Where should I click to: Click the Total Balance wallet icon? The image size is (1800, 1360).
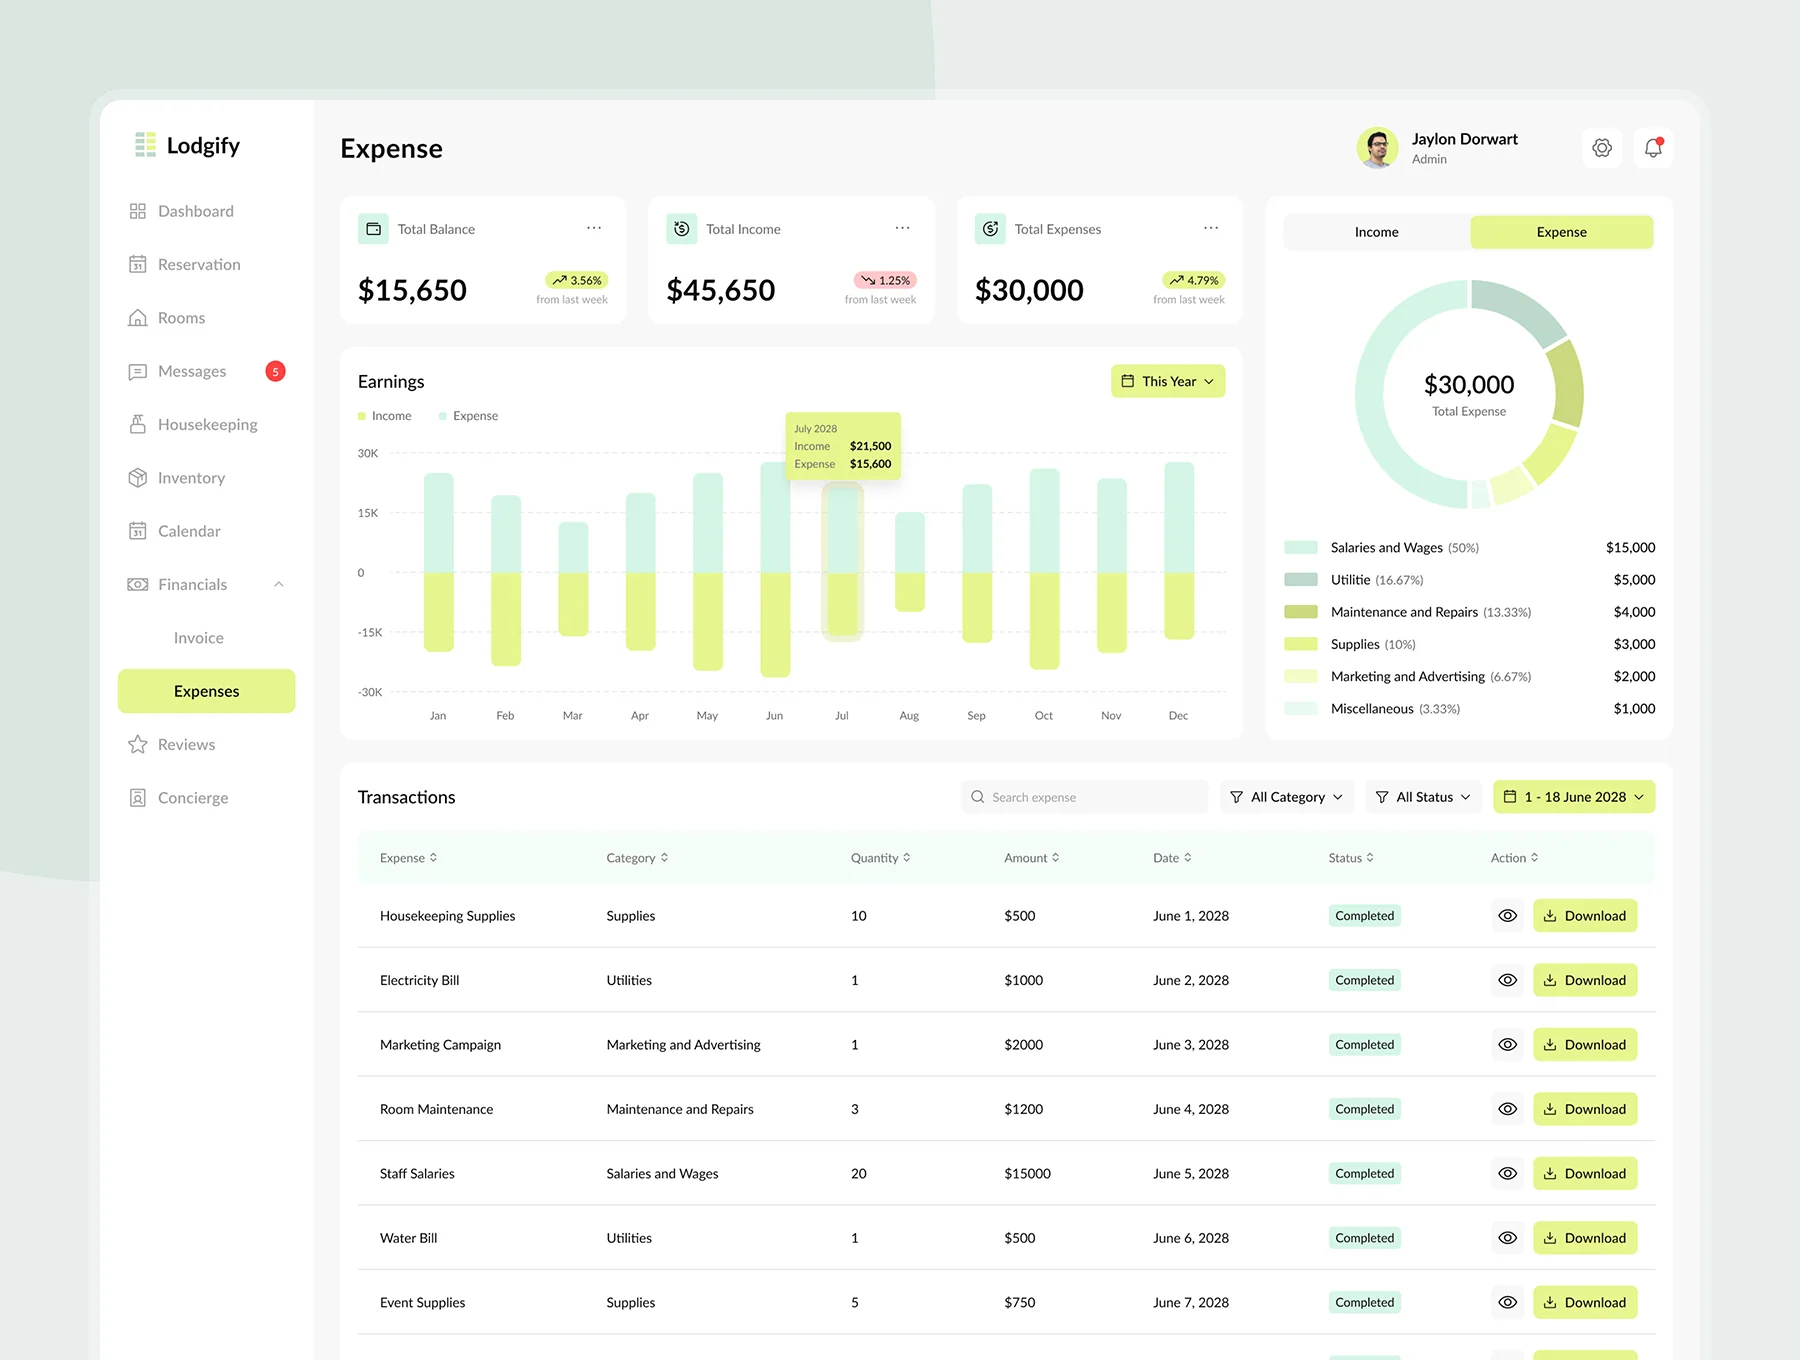[x=373, y=229]
